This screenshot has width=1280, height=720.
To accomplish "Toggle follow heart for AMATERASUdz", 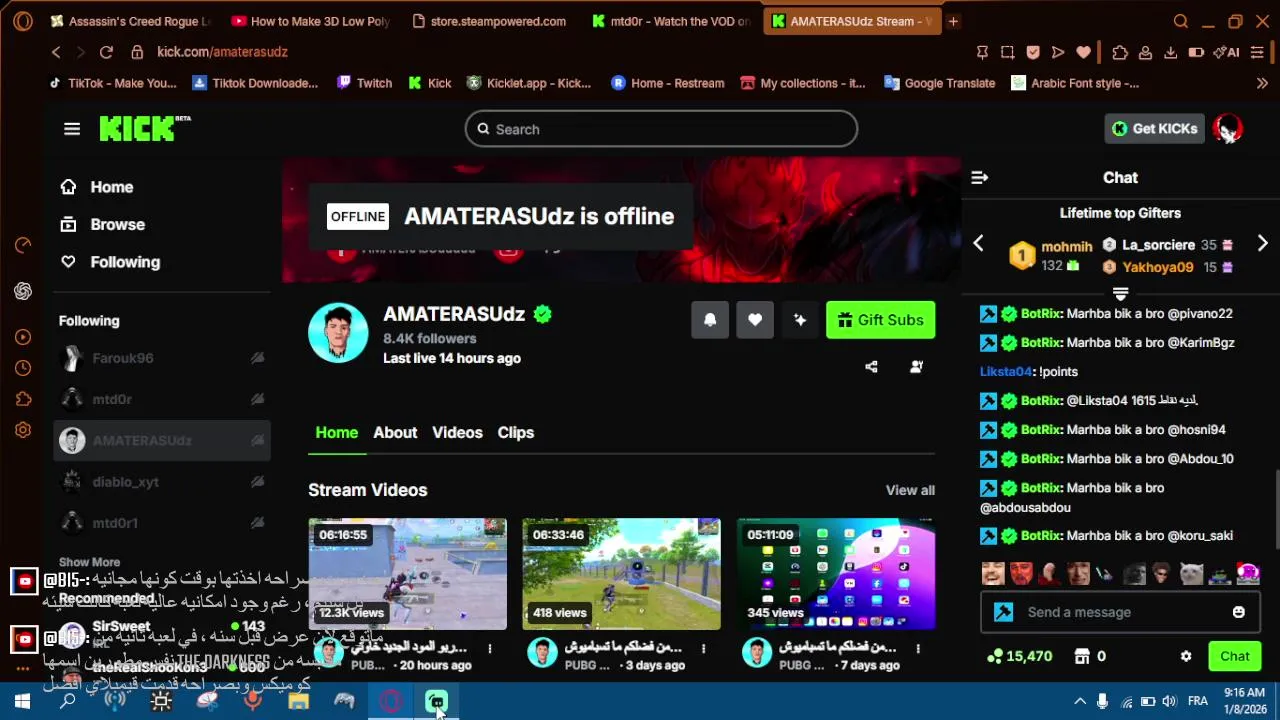I will (755, 320).
